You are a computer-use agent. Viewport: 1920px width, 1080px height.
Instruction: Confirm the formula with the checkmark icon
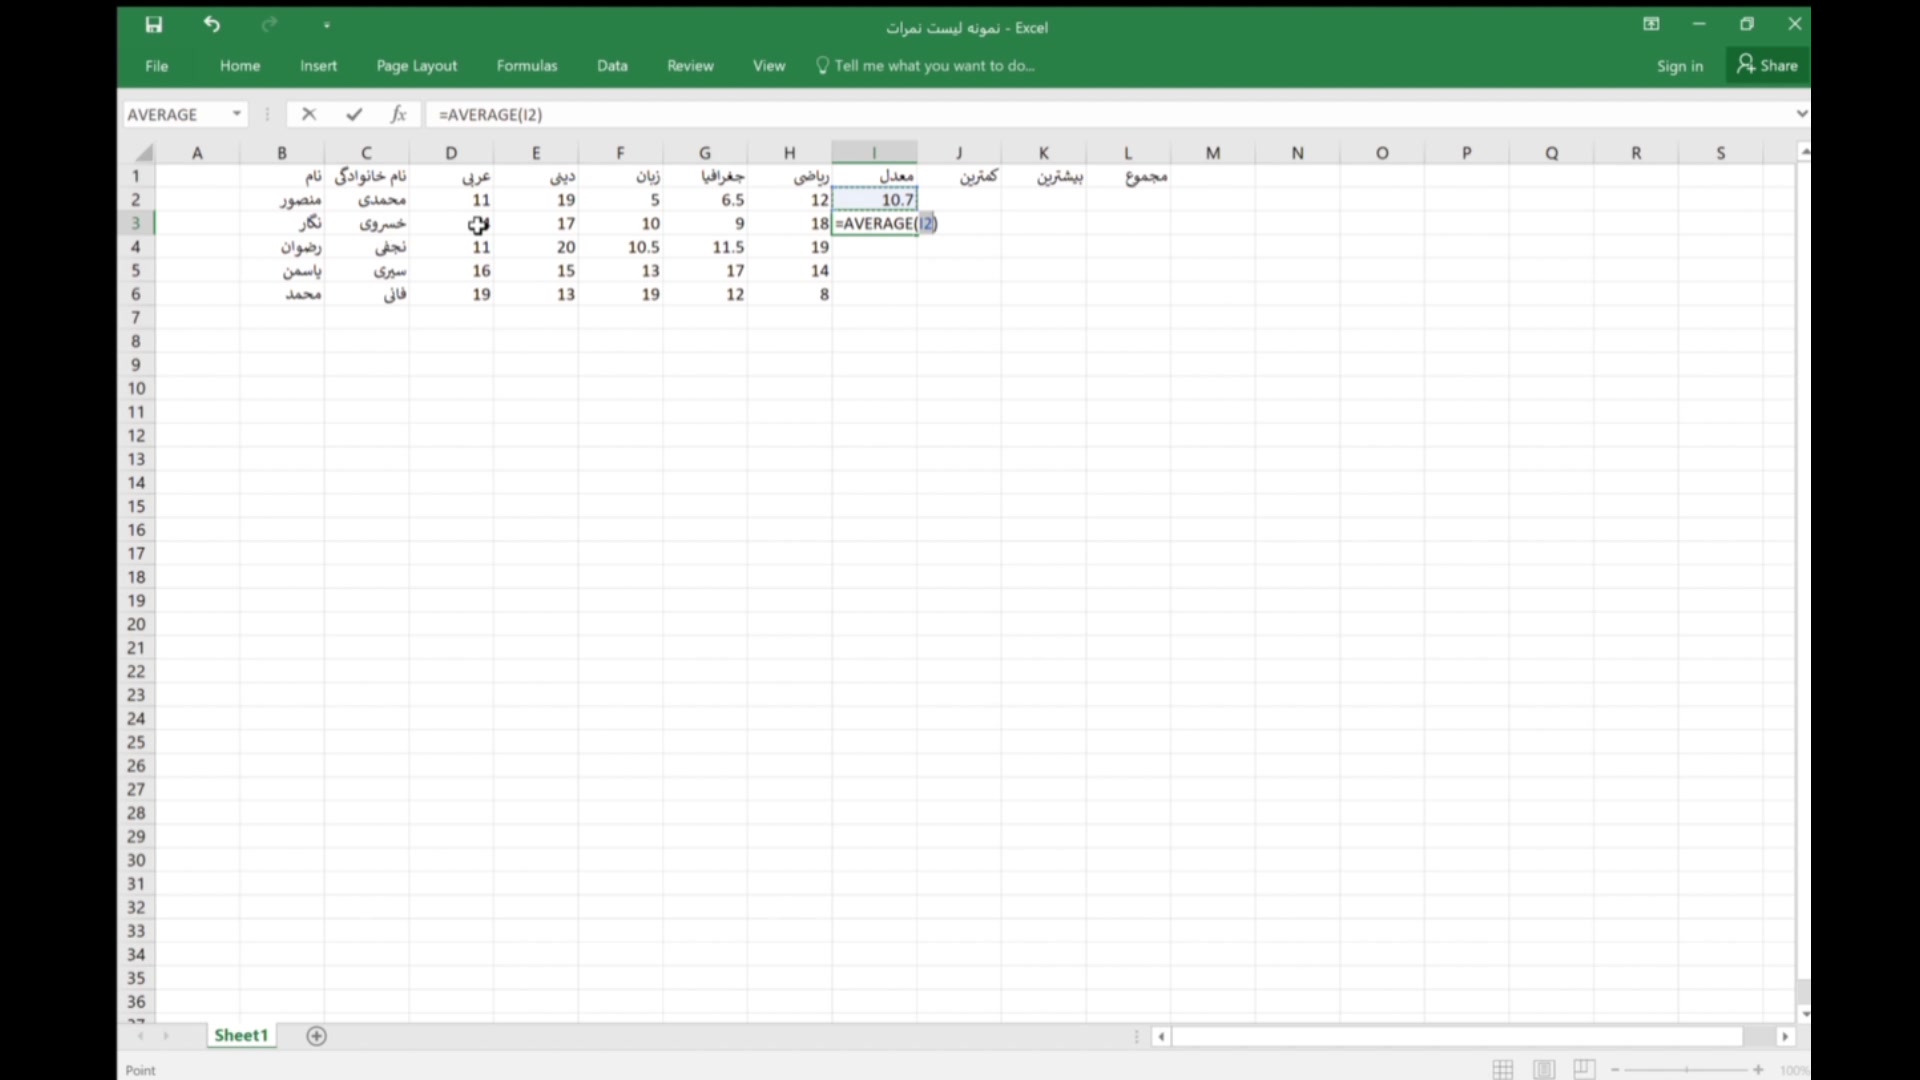354,114
